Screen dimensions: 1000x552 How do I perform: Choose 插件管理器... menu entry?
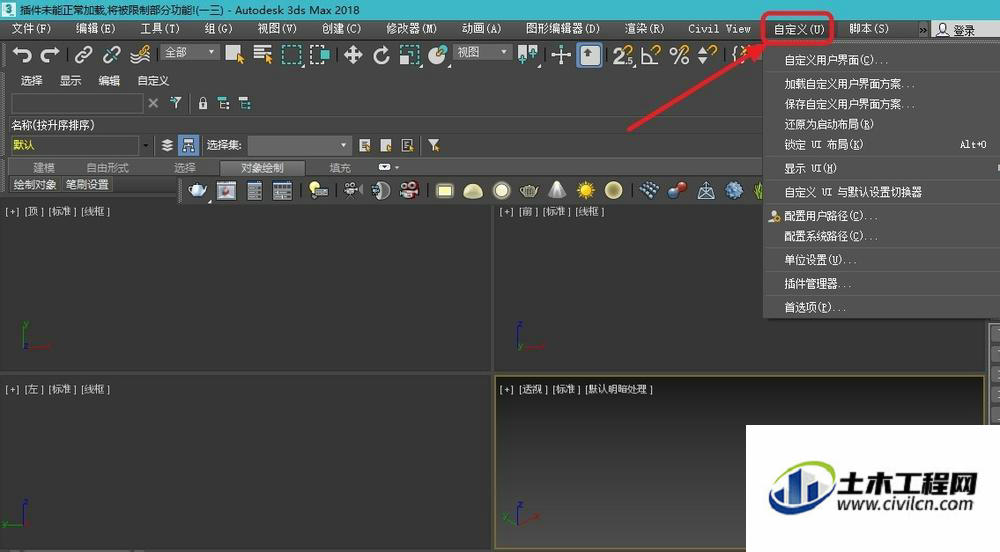(x=881, y=284)
